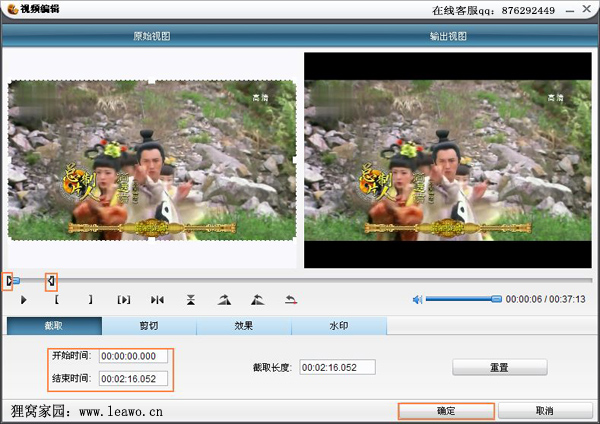The height and width of the screenshot is (424, 600).
Task: Click the output view video preview
Action: coord(448,160)
